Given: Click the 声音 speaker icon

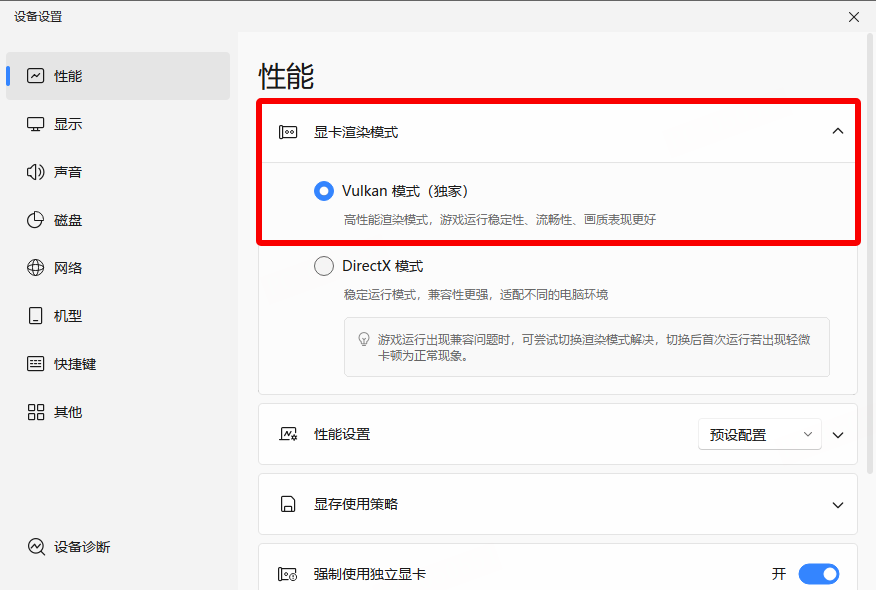Looking at the screenshot, I should [36, 172].
